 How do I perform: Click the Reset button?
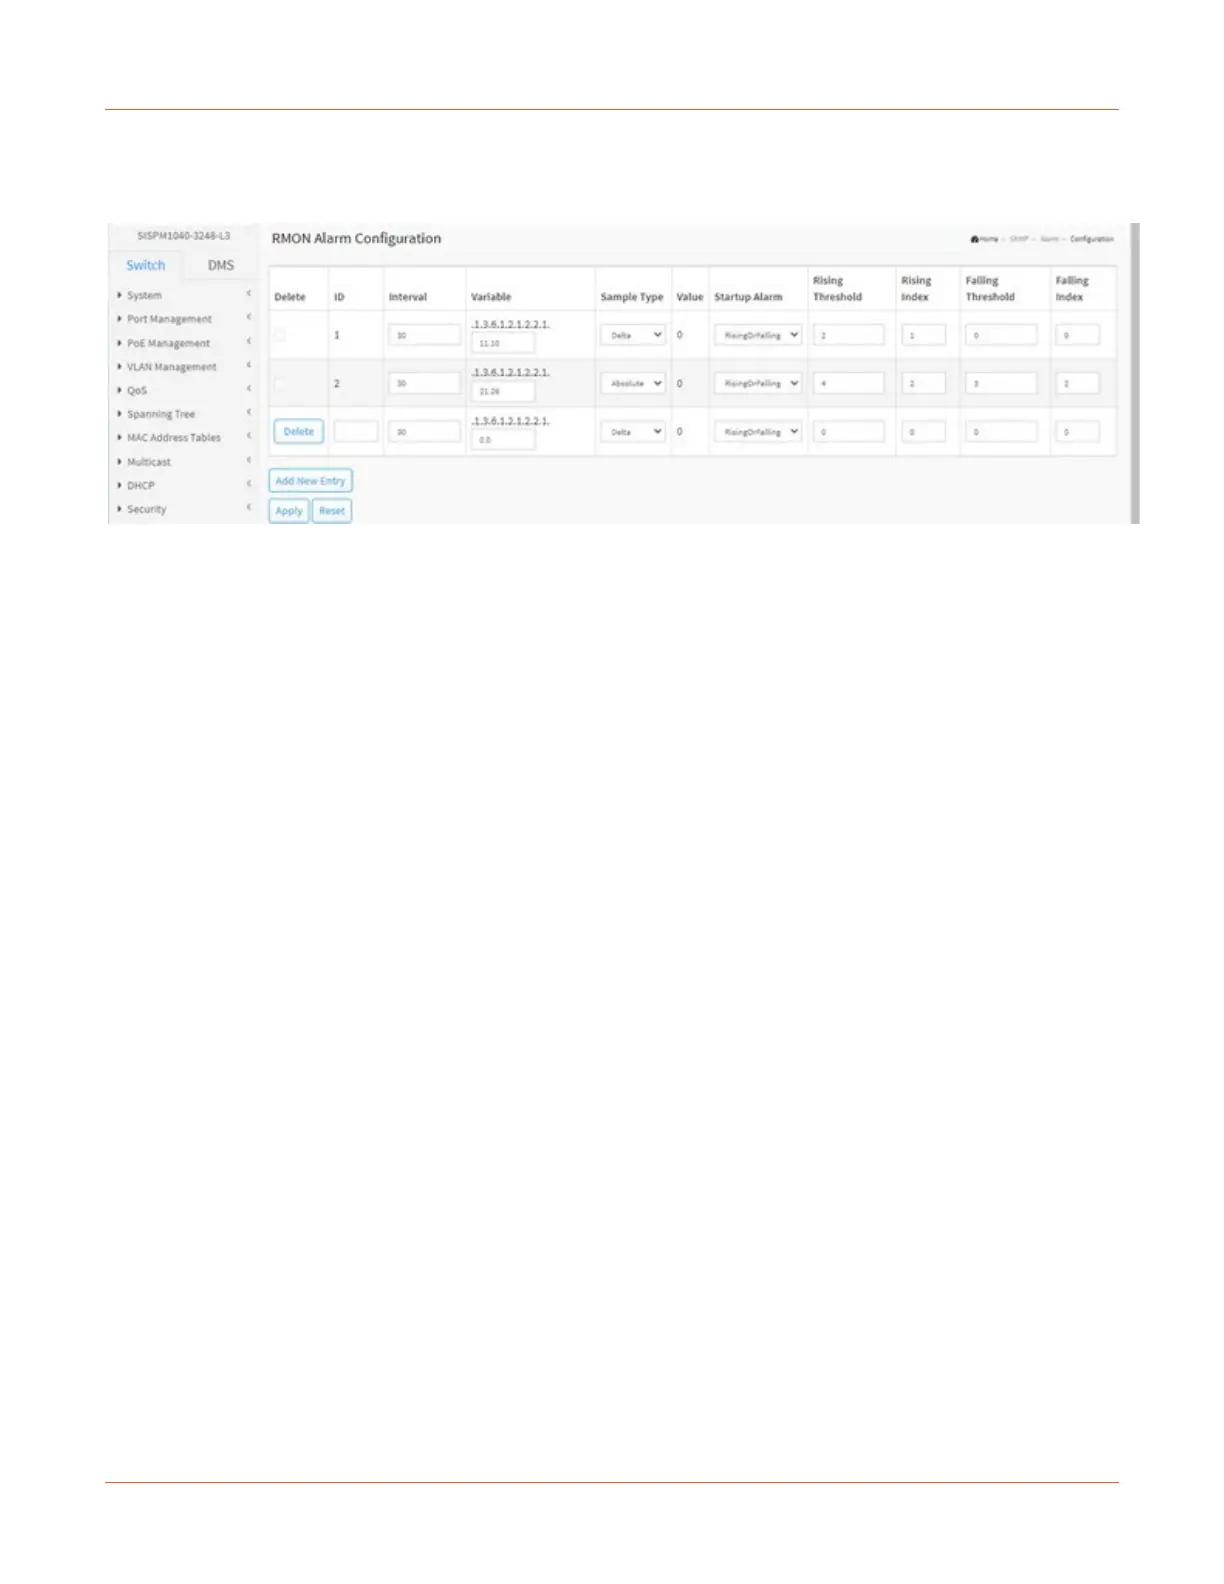(x=332, y=511)
